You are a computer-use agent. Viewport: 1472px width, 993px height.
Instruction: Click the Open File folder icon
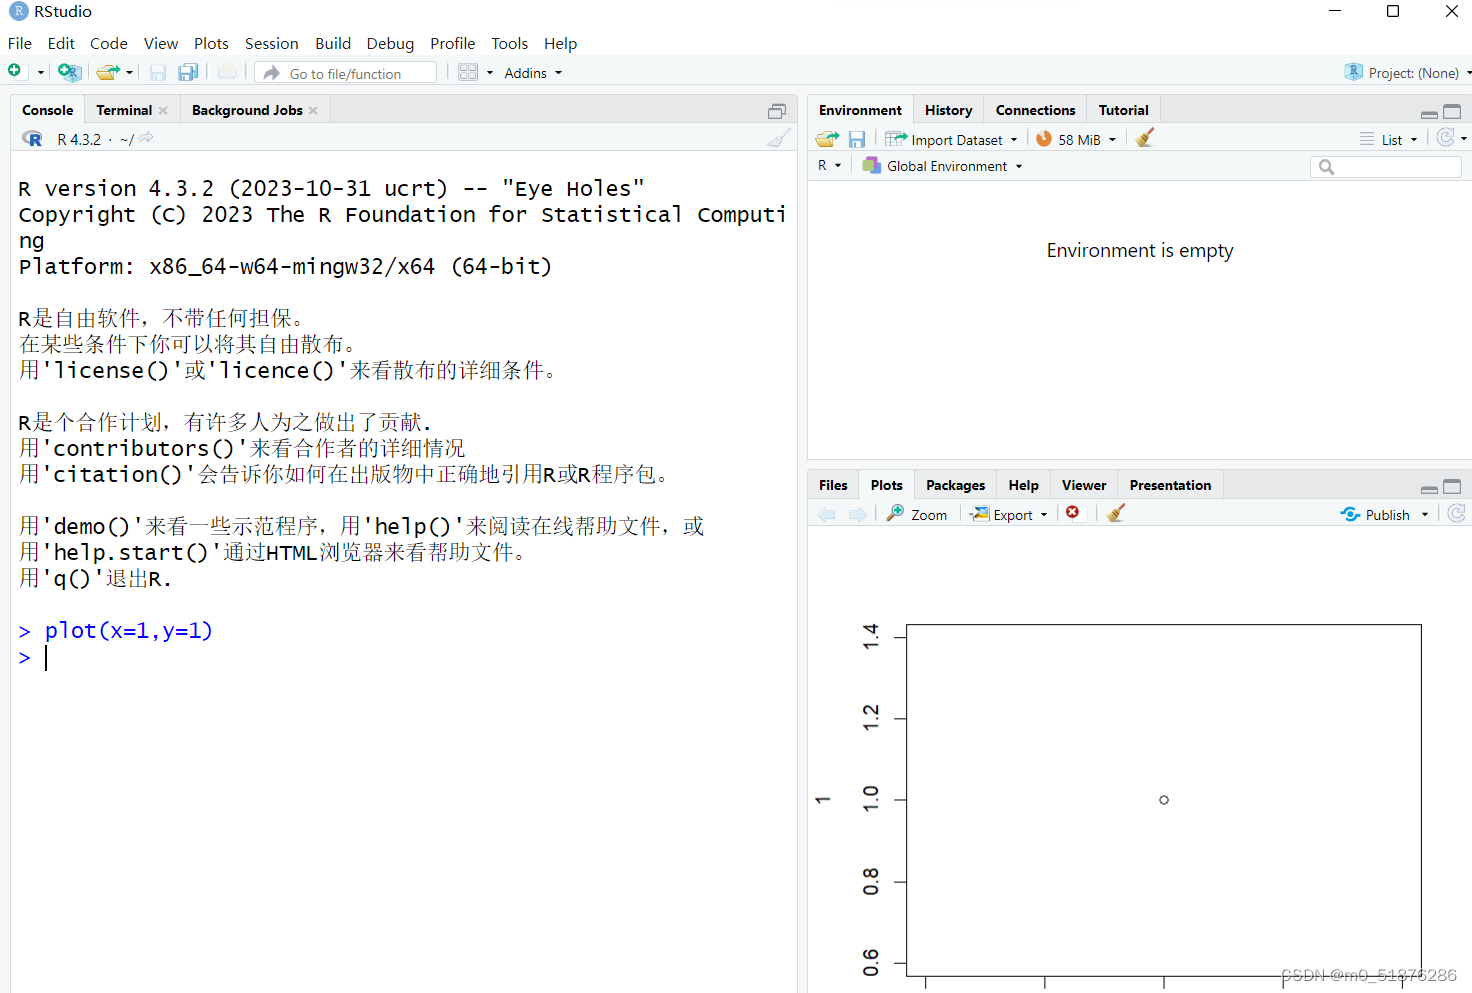[108, 72]
